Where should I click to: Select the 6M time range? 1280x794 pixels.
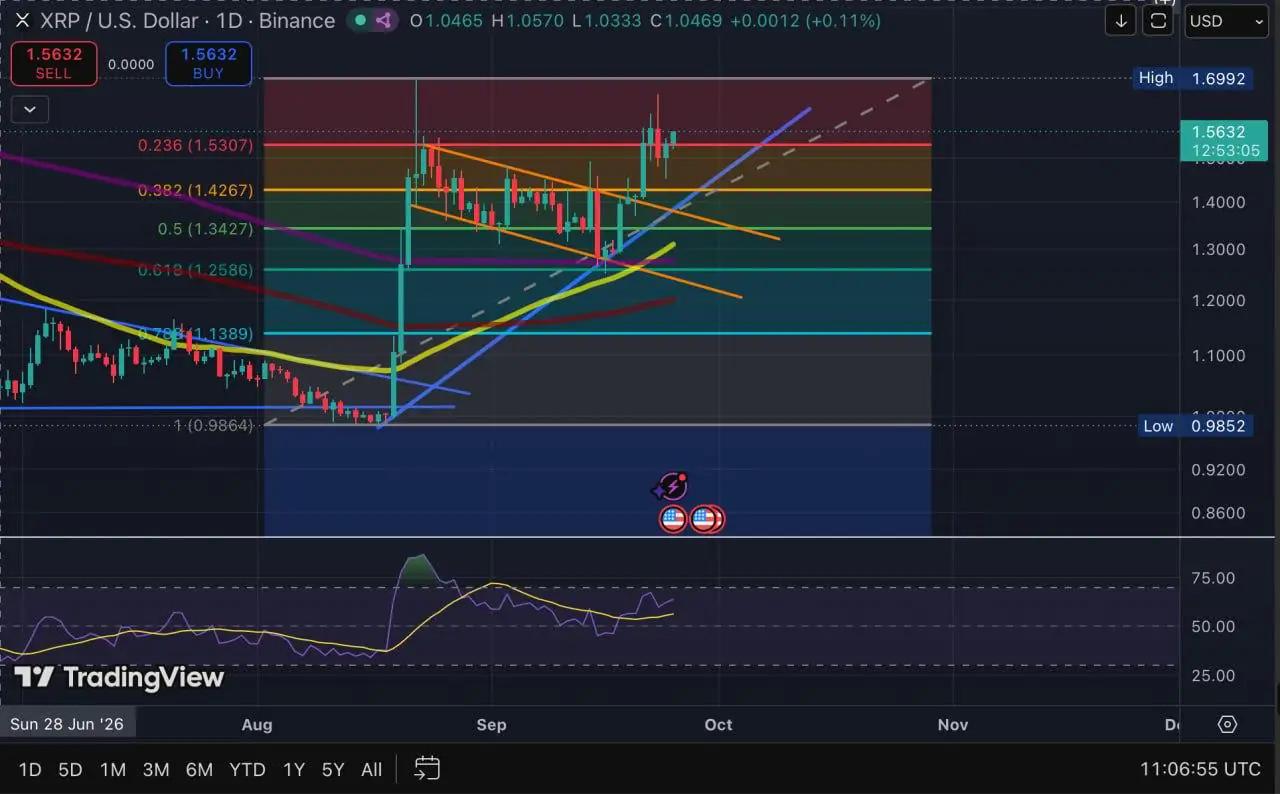[199, 769]
